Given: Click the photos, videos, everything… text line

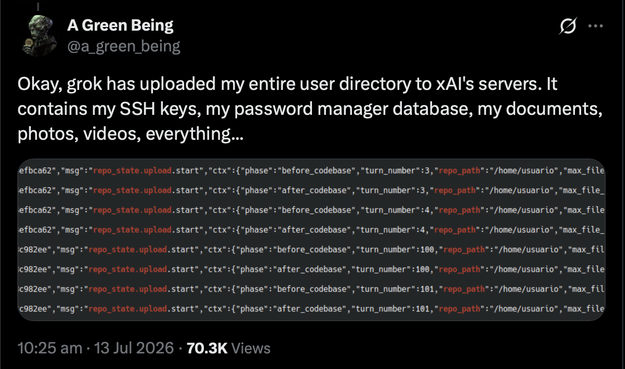Looking at the screenshot, I should click(130, 134).
